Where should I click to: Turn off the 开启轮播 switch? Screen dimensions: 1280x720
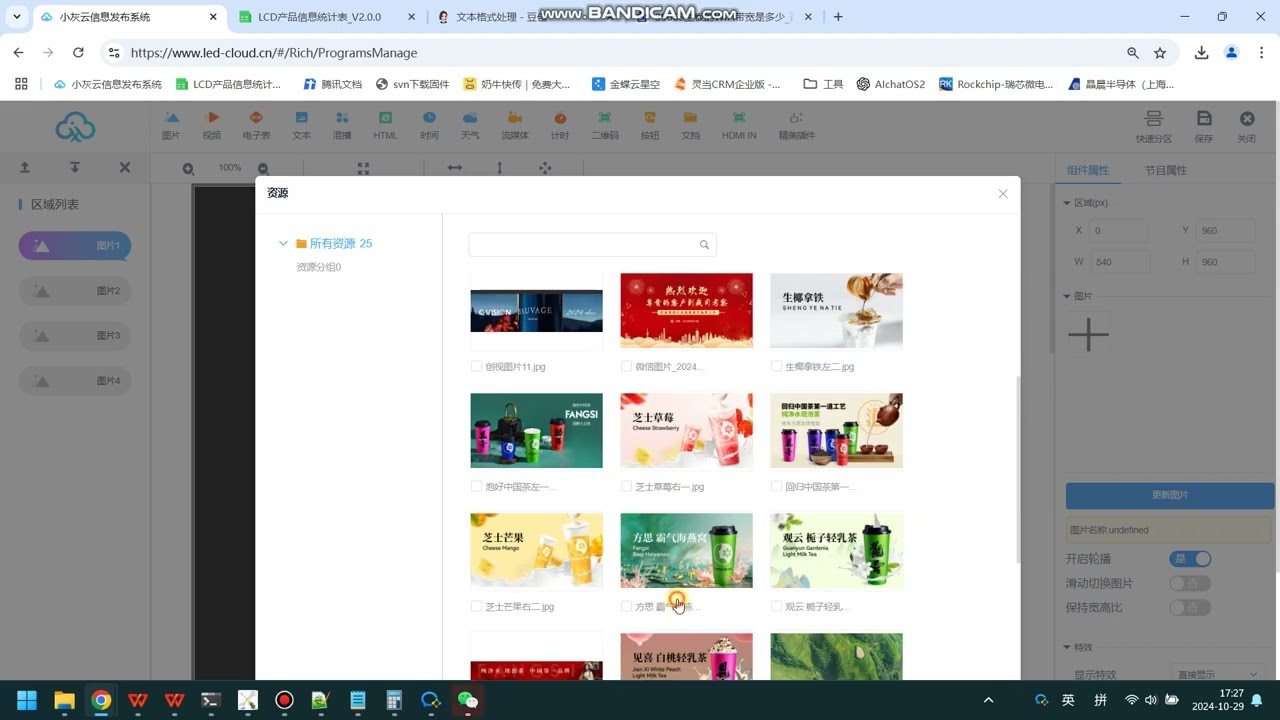point(1190,559)
